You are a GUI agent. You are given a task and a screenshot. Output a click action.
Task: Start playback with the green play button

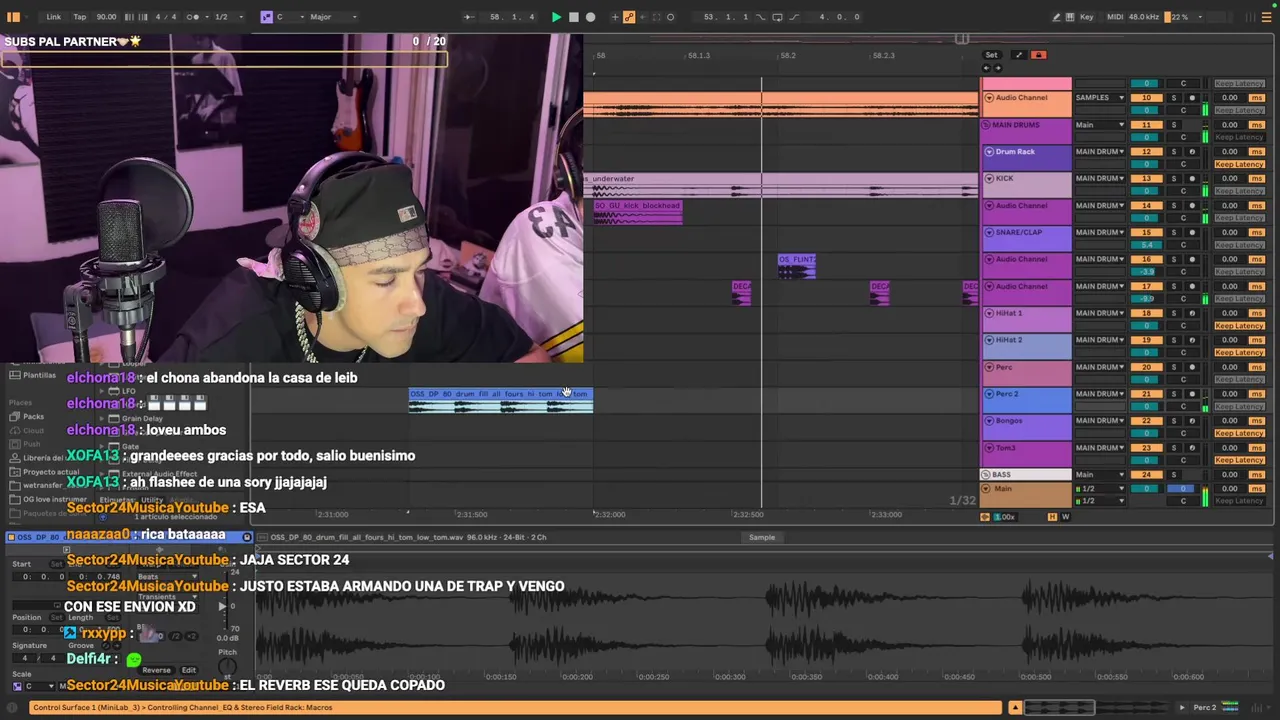click(556, 17)
